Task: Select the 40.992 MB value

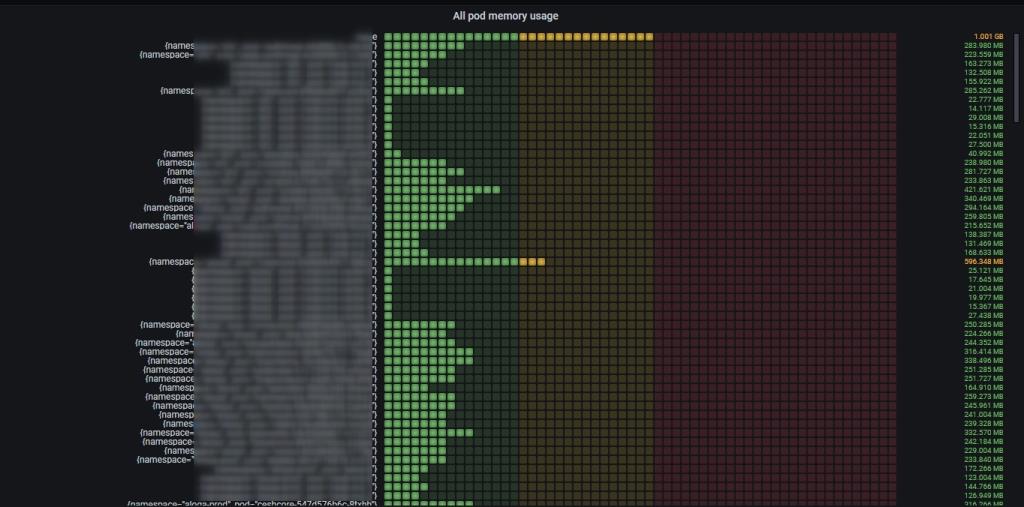Action: point(985,154)
